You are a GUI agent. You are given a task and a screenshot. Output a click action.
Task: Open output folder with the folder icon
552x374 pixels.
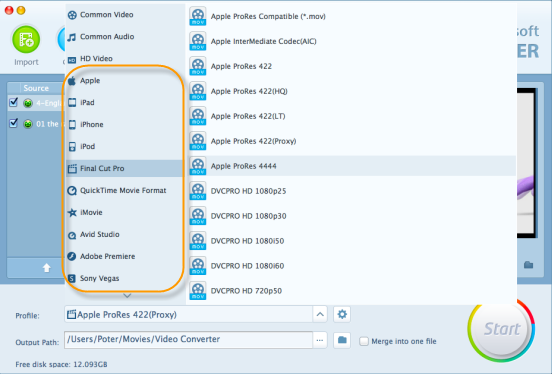(342, 340)
